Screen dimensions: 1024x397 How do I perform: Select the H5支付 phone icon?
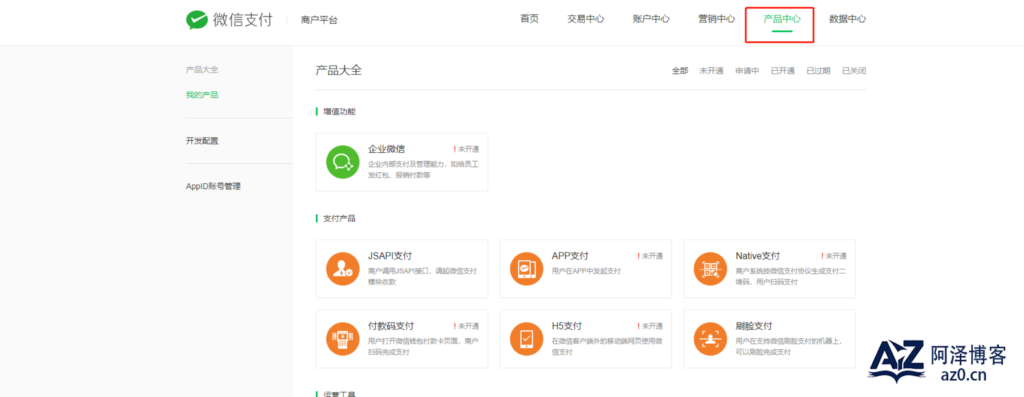[x=526, y=338]
